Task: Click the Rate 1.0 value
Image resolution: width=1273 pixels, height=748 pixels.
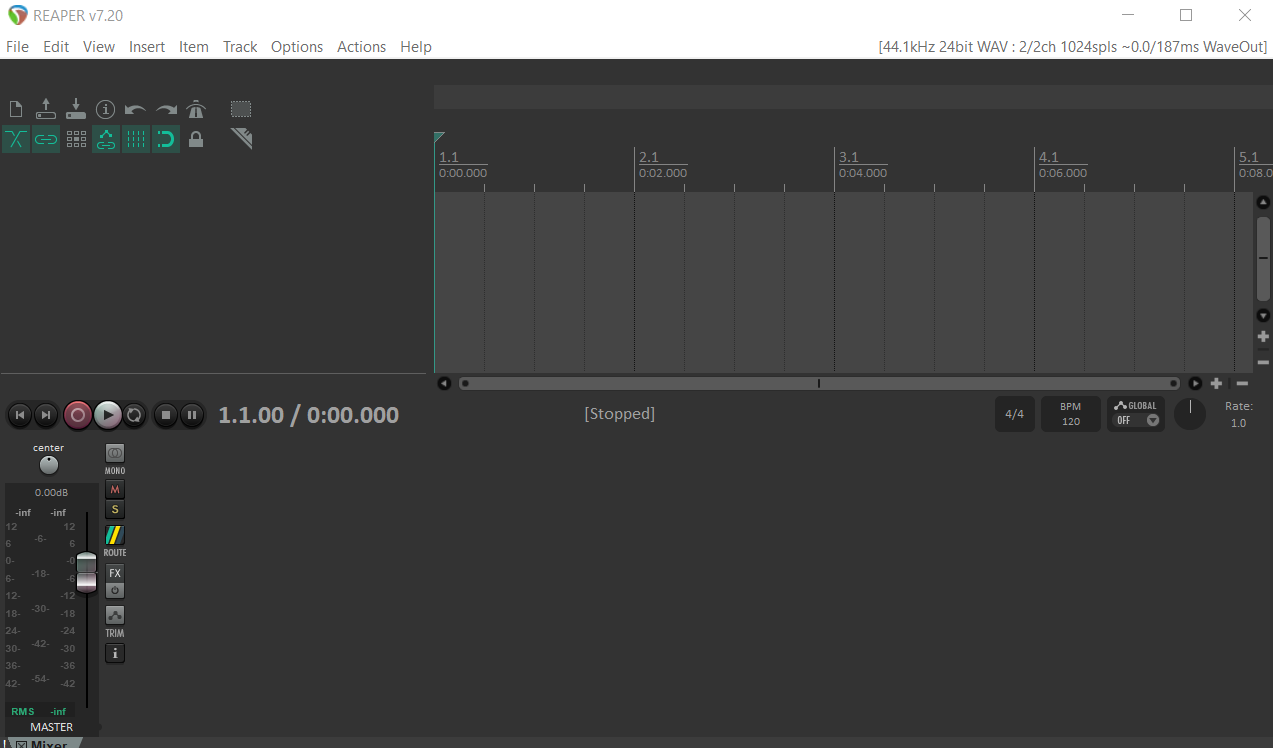Action: tap(1238, 423)
